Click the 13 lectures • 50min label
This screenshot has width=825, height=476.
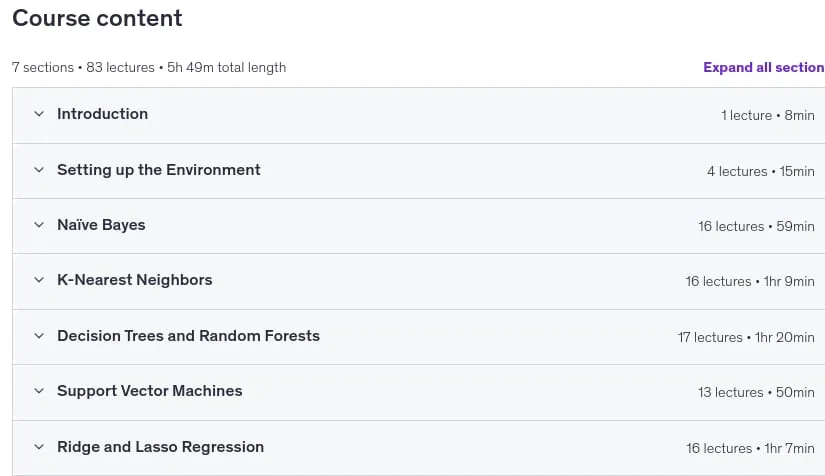[756, 392]
